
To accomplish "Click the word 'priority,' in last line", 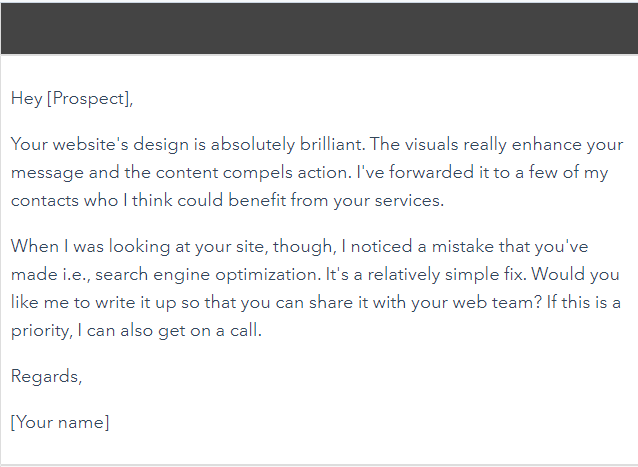I will [x=42, y=330].
